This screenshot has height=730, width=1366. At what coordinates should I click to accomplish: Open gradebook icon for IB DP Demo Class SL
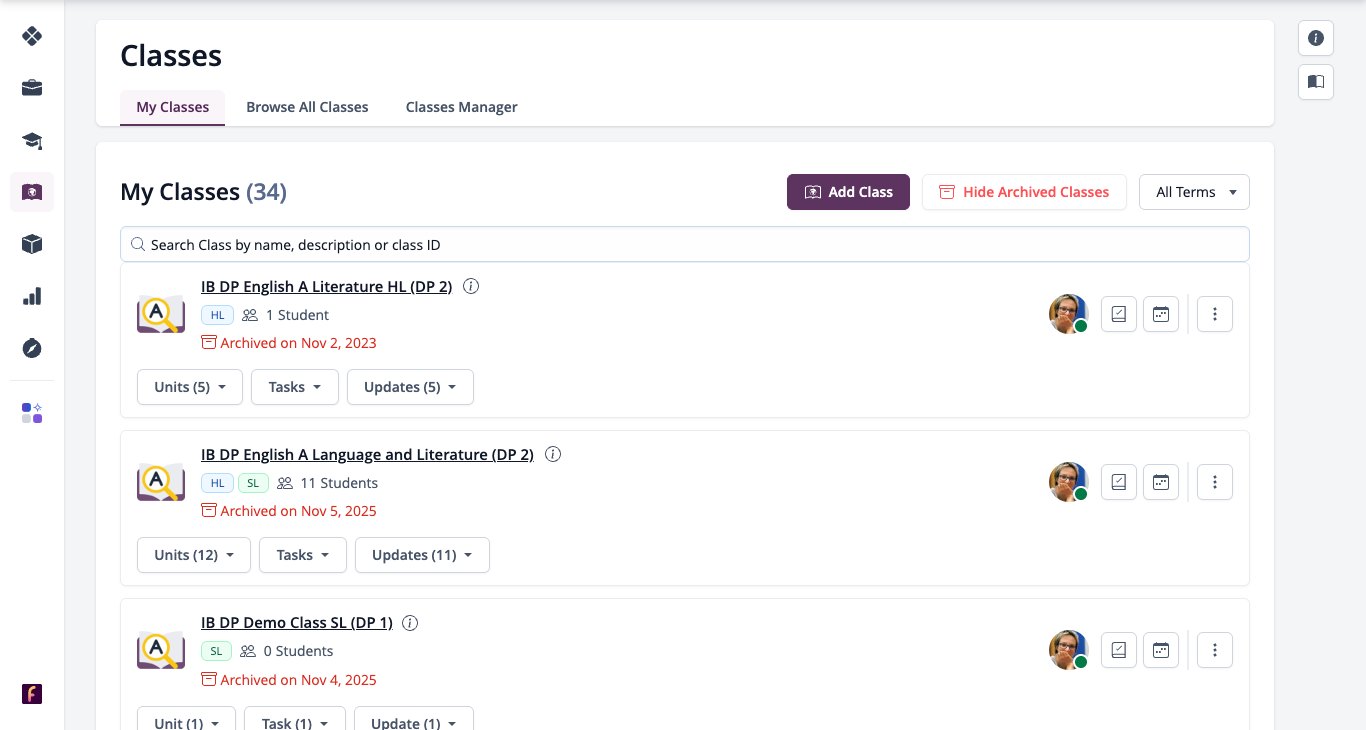pos(1119,650)
